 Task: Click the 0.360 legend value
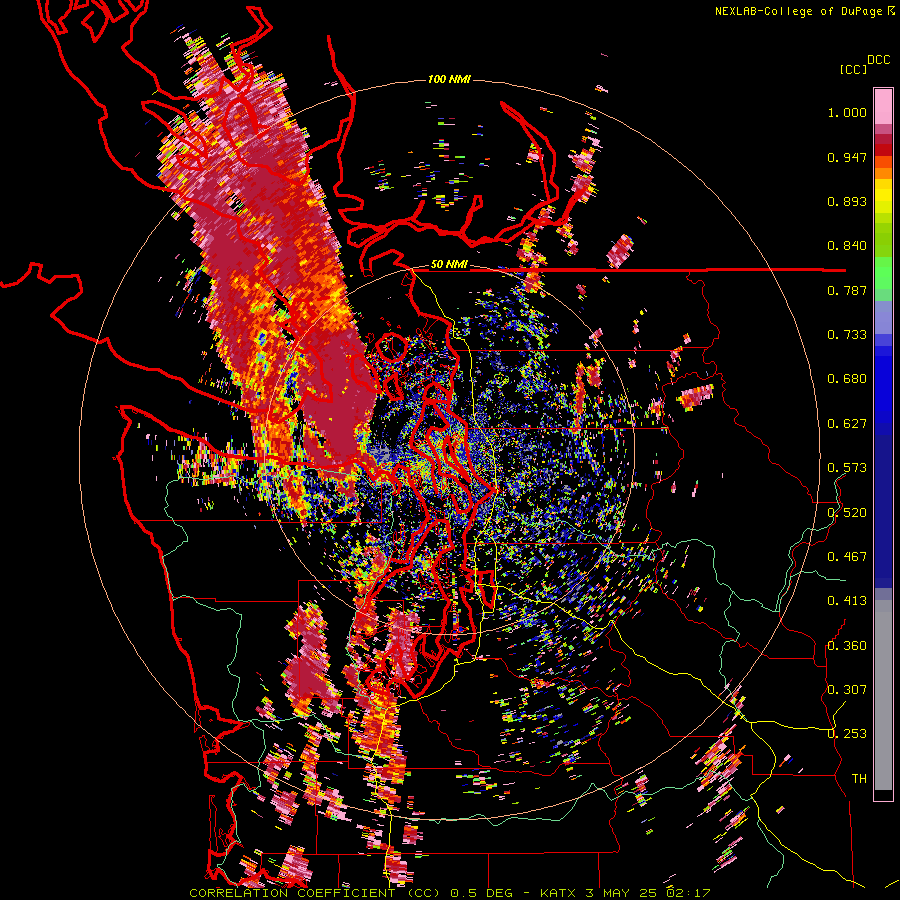point(847,646)
